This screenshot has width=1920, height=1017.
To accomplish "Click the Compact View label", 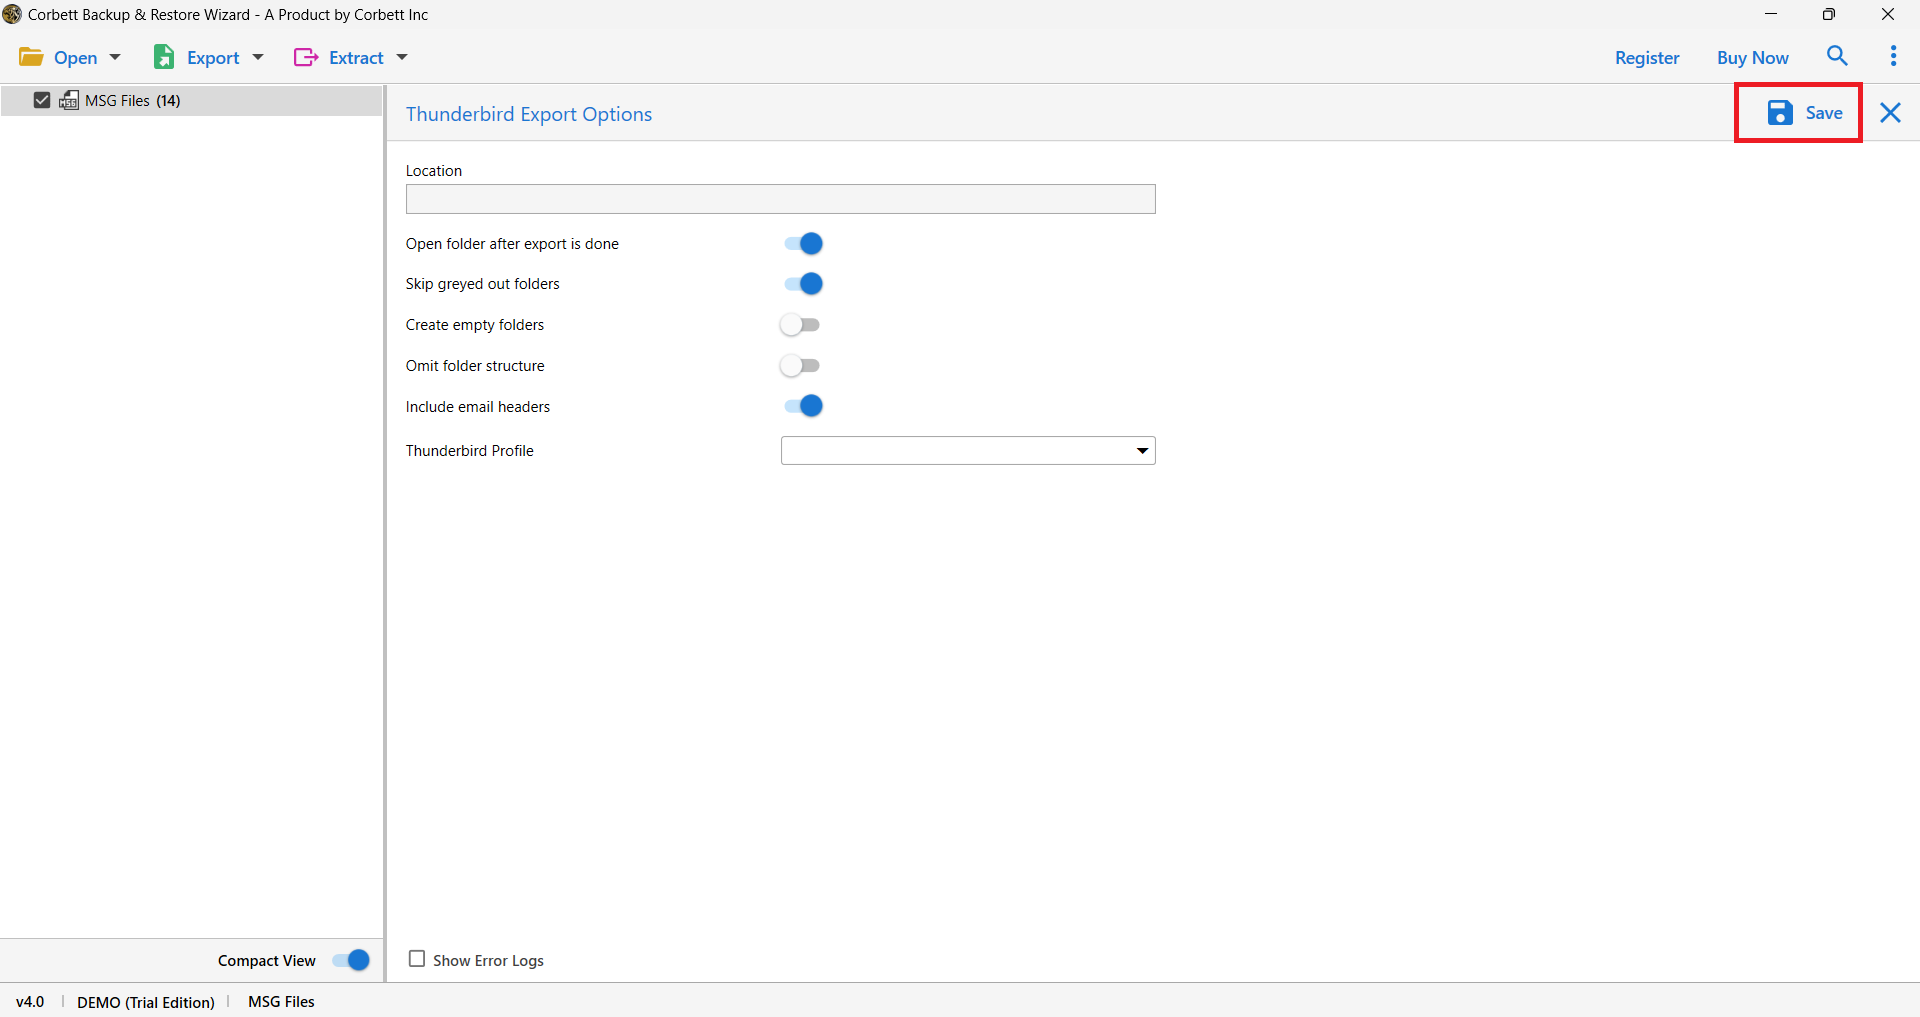I will [267, 960].
